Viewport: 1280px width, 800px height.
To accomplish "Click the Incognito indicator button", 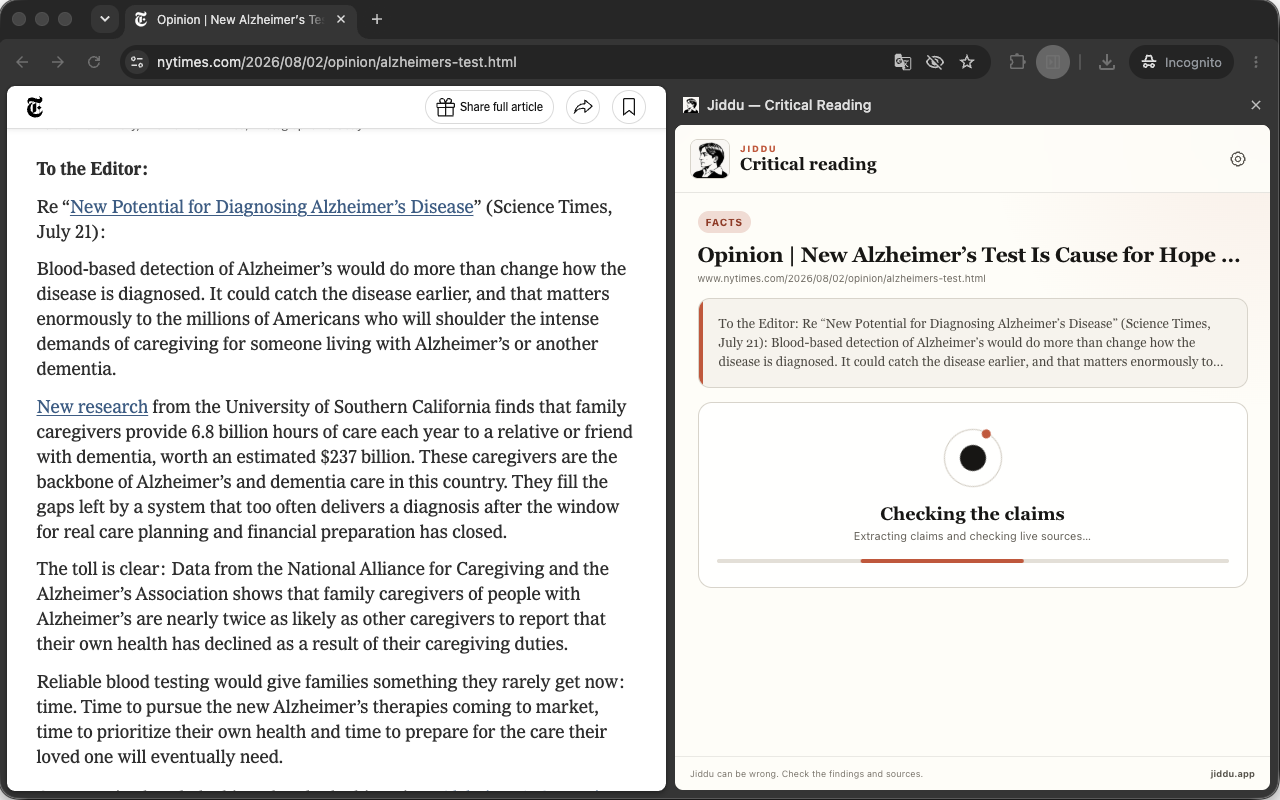I will (1183, 62).
